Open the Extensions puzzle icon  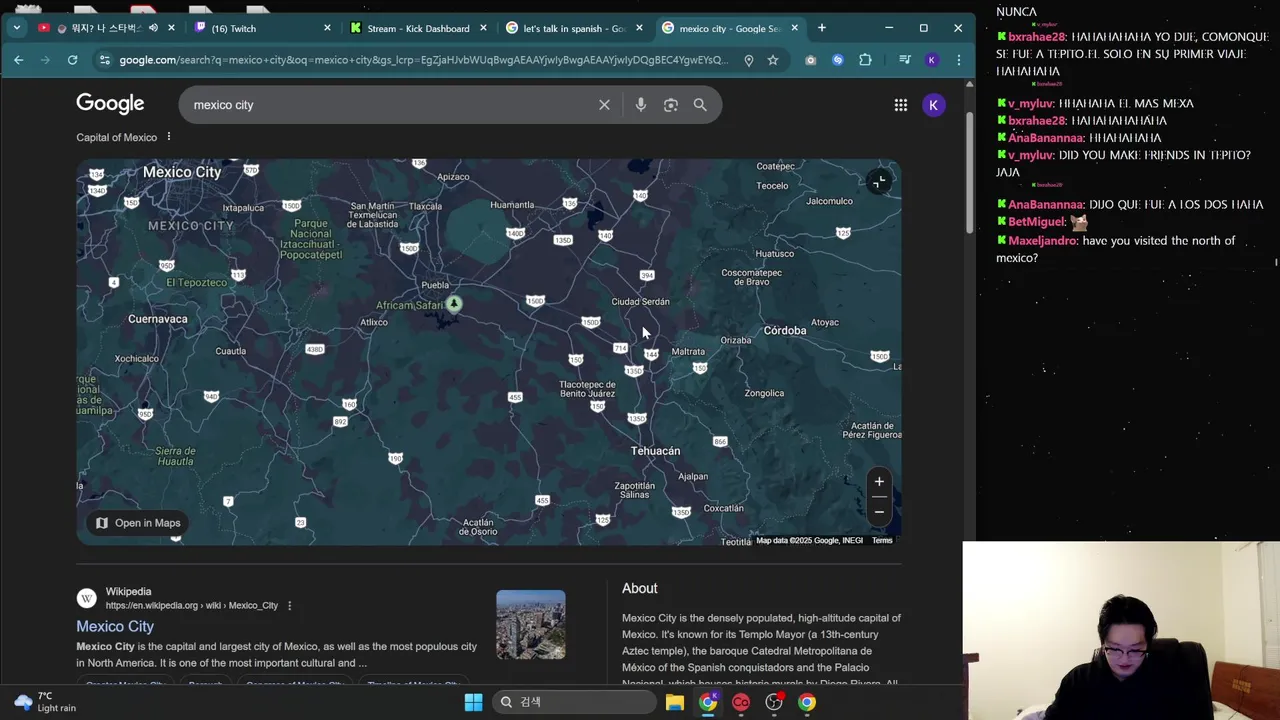pos(865,60)
